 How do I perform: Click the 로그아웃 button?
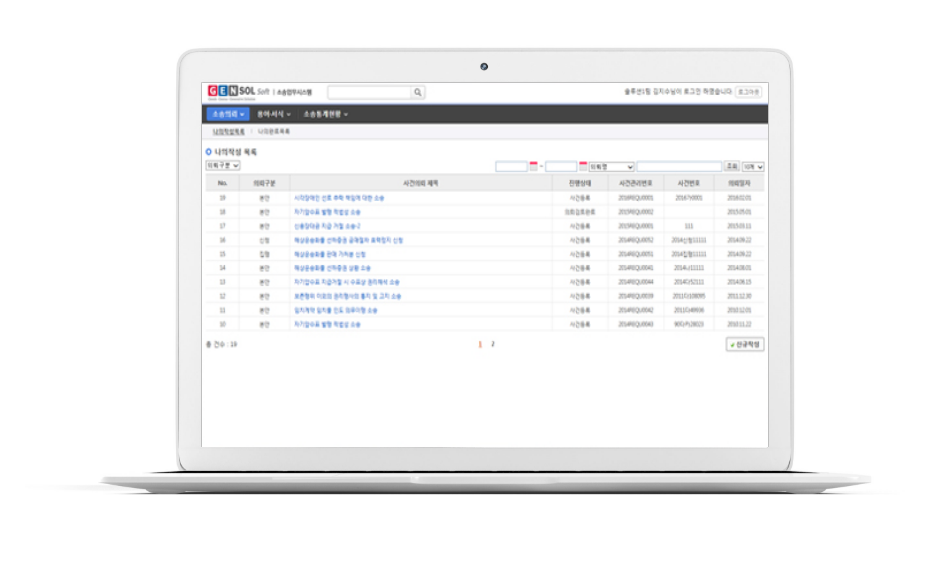coord(749,92)
